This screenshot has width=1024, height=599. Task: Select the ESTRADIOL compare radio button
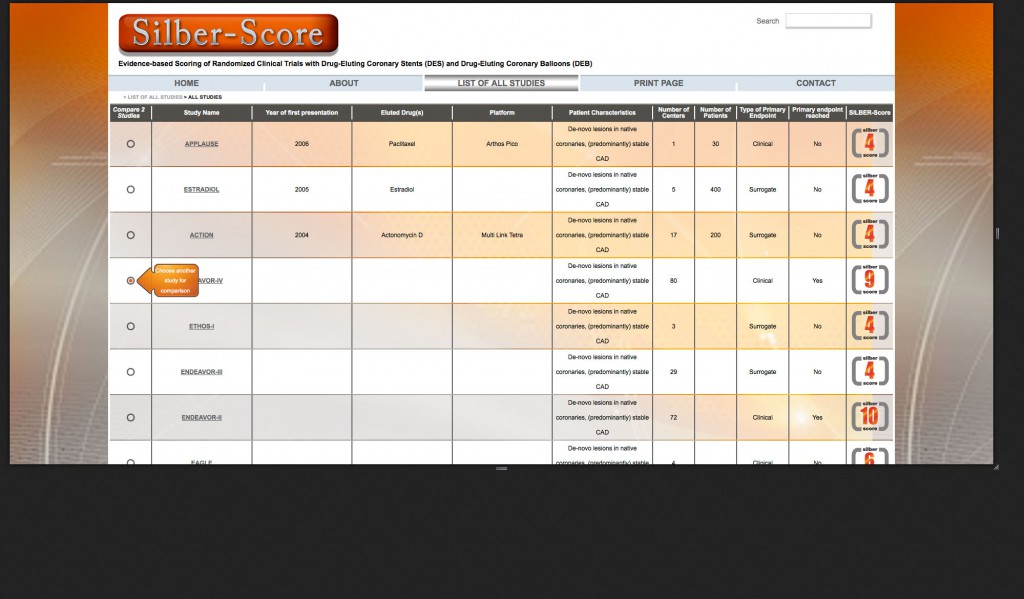131,189
